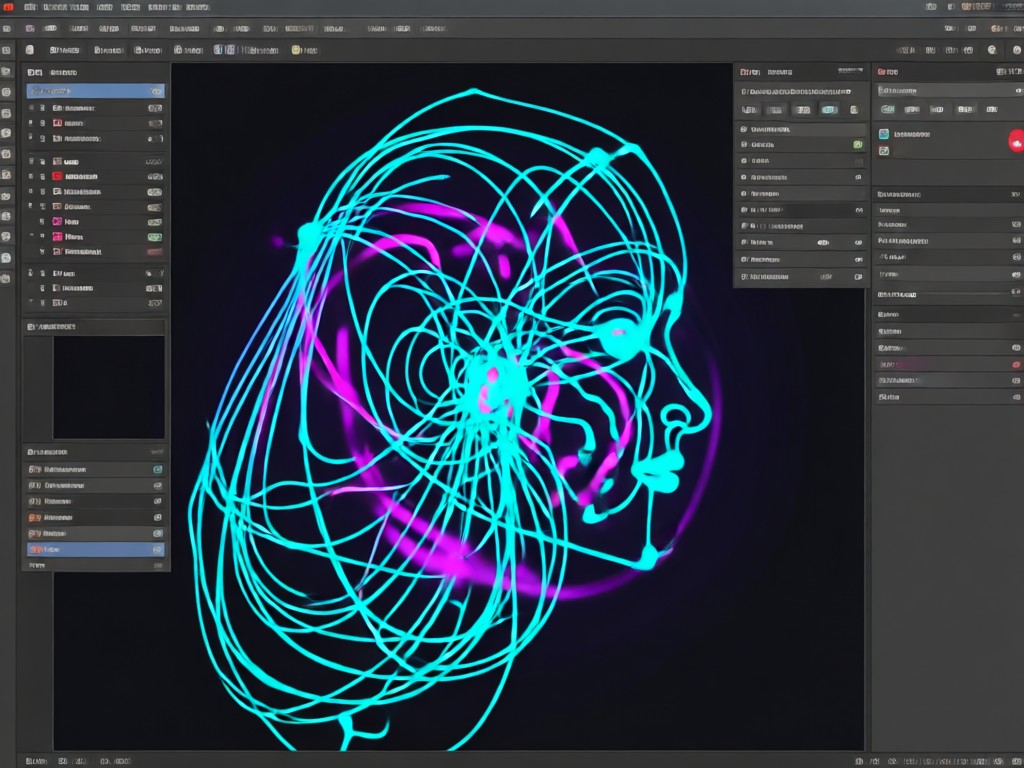Toggle the green checkbox in the center-right panel
The width and height of the screenshot is (1024, 768).
tap(858, 144)
